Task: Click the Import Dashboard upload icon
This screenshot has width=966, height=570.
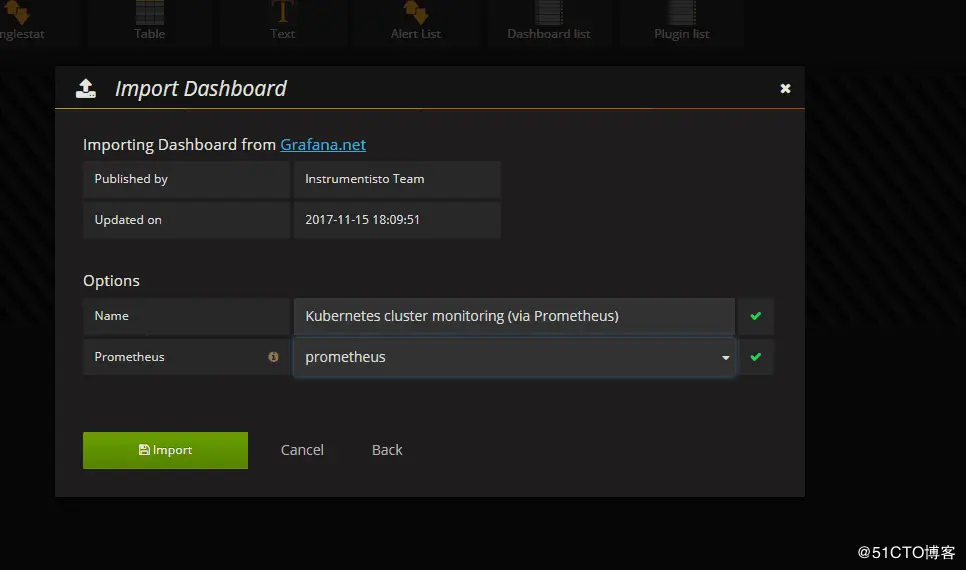Action: pos(86,89)
